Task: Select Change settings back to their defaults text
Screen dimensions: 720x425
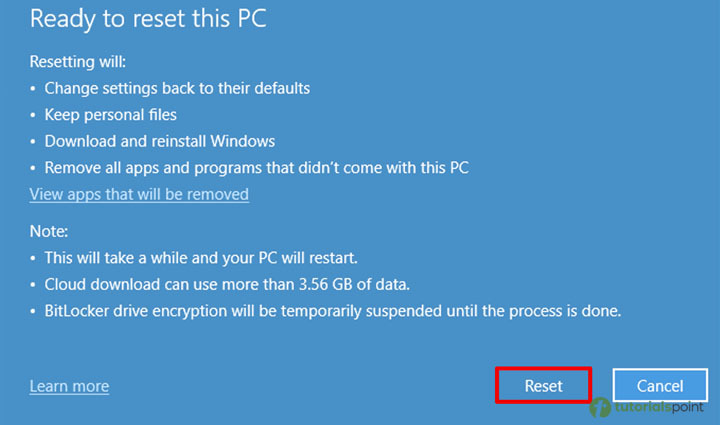Action: tap(177, 88)
